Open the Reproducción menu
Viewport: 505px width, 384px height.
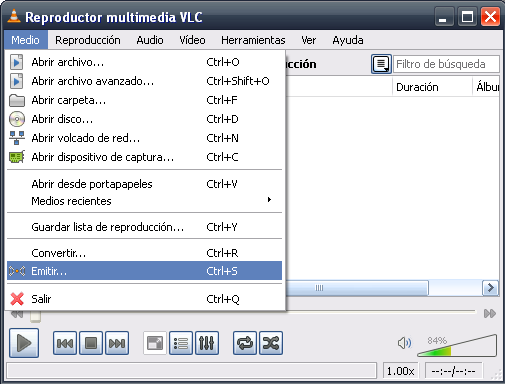click(x=88, y=40)
